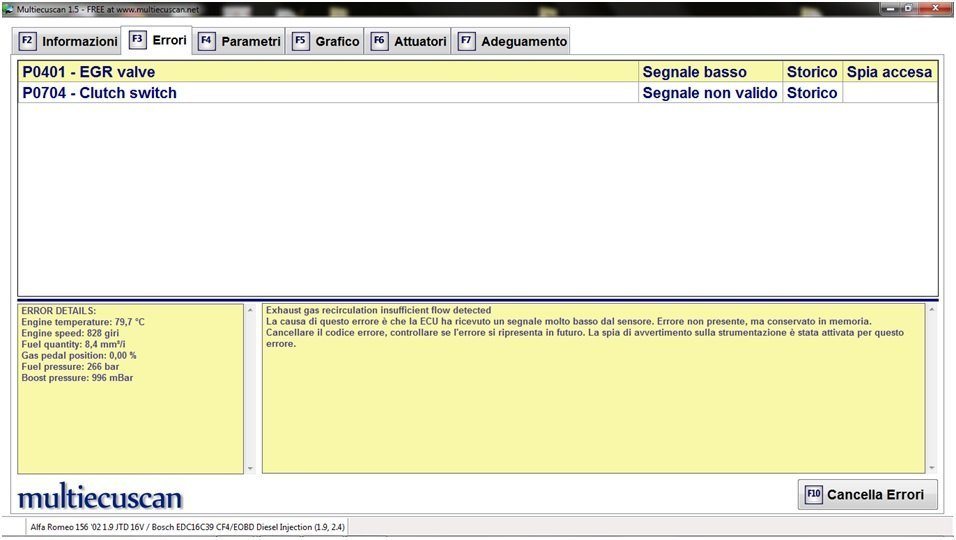956x540 pixels.
Task: Click the Segnale basso cell
Action: pyautogui.click(x=710, y=72)
